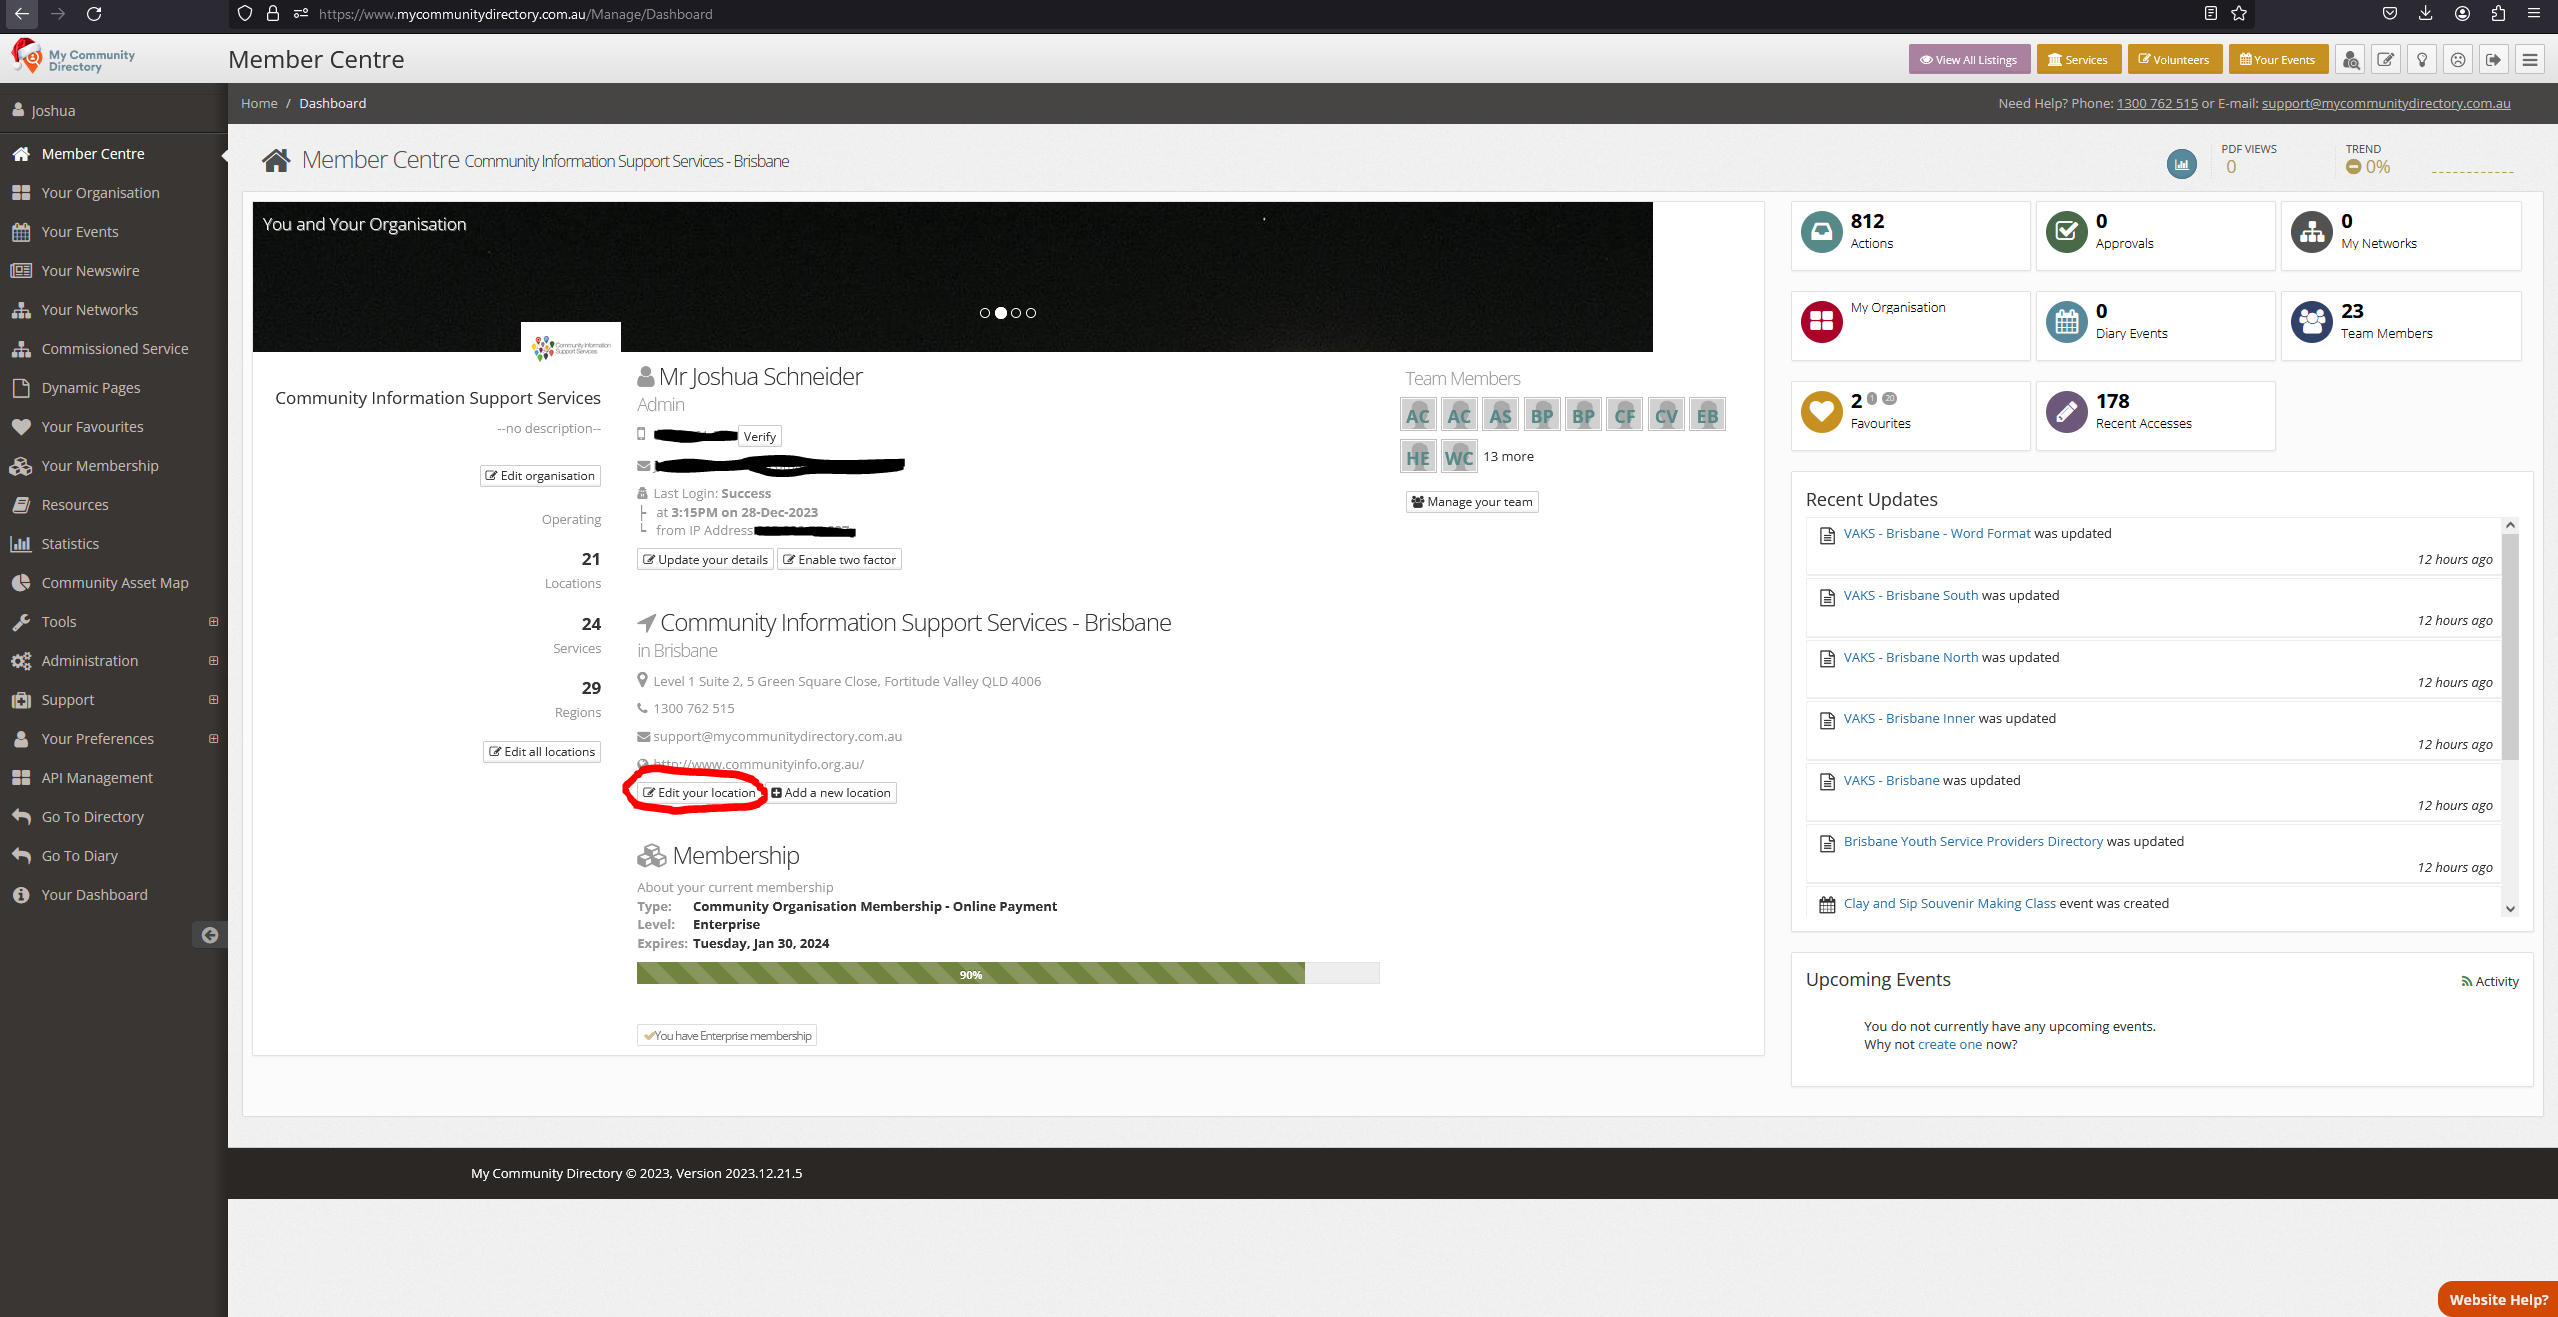The width and height of the screenshot is (2558, 1317).
Task: Click the View All Listings button
Action: (x=1969, y=60)
